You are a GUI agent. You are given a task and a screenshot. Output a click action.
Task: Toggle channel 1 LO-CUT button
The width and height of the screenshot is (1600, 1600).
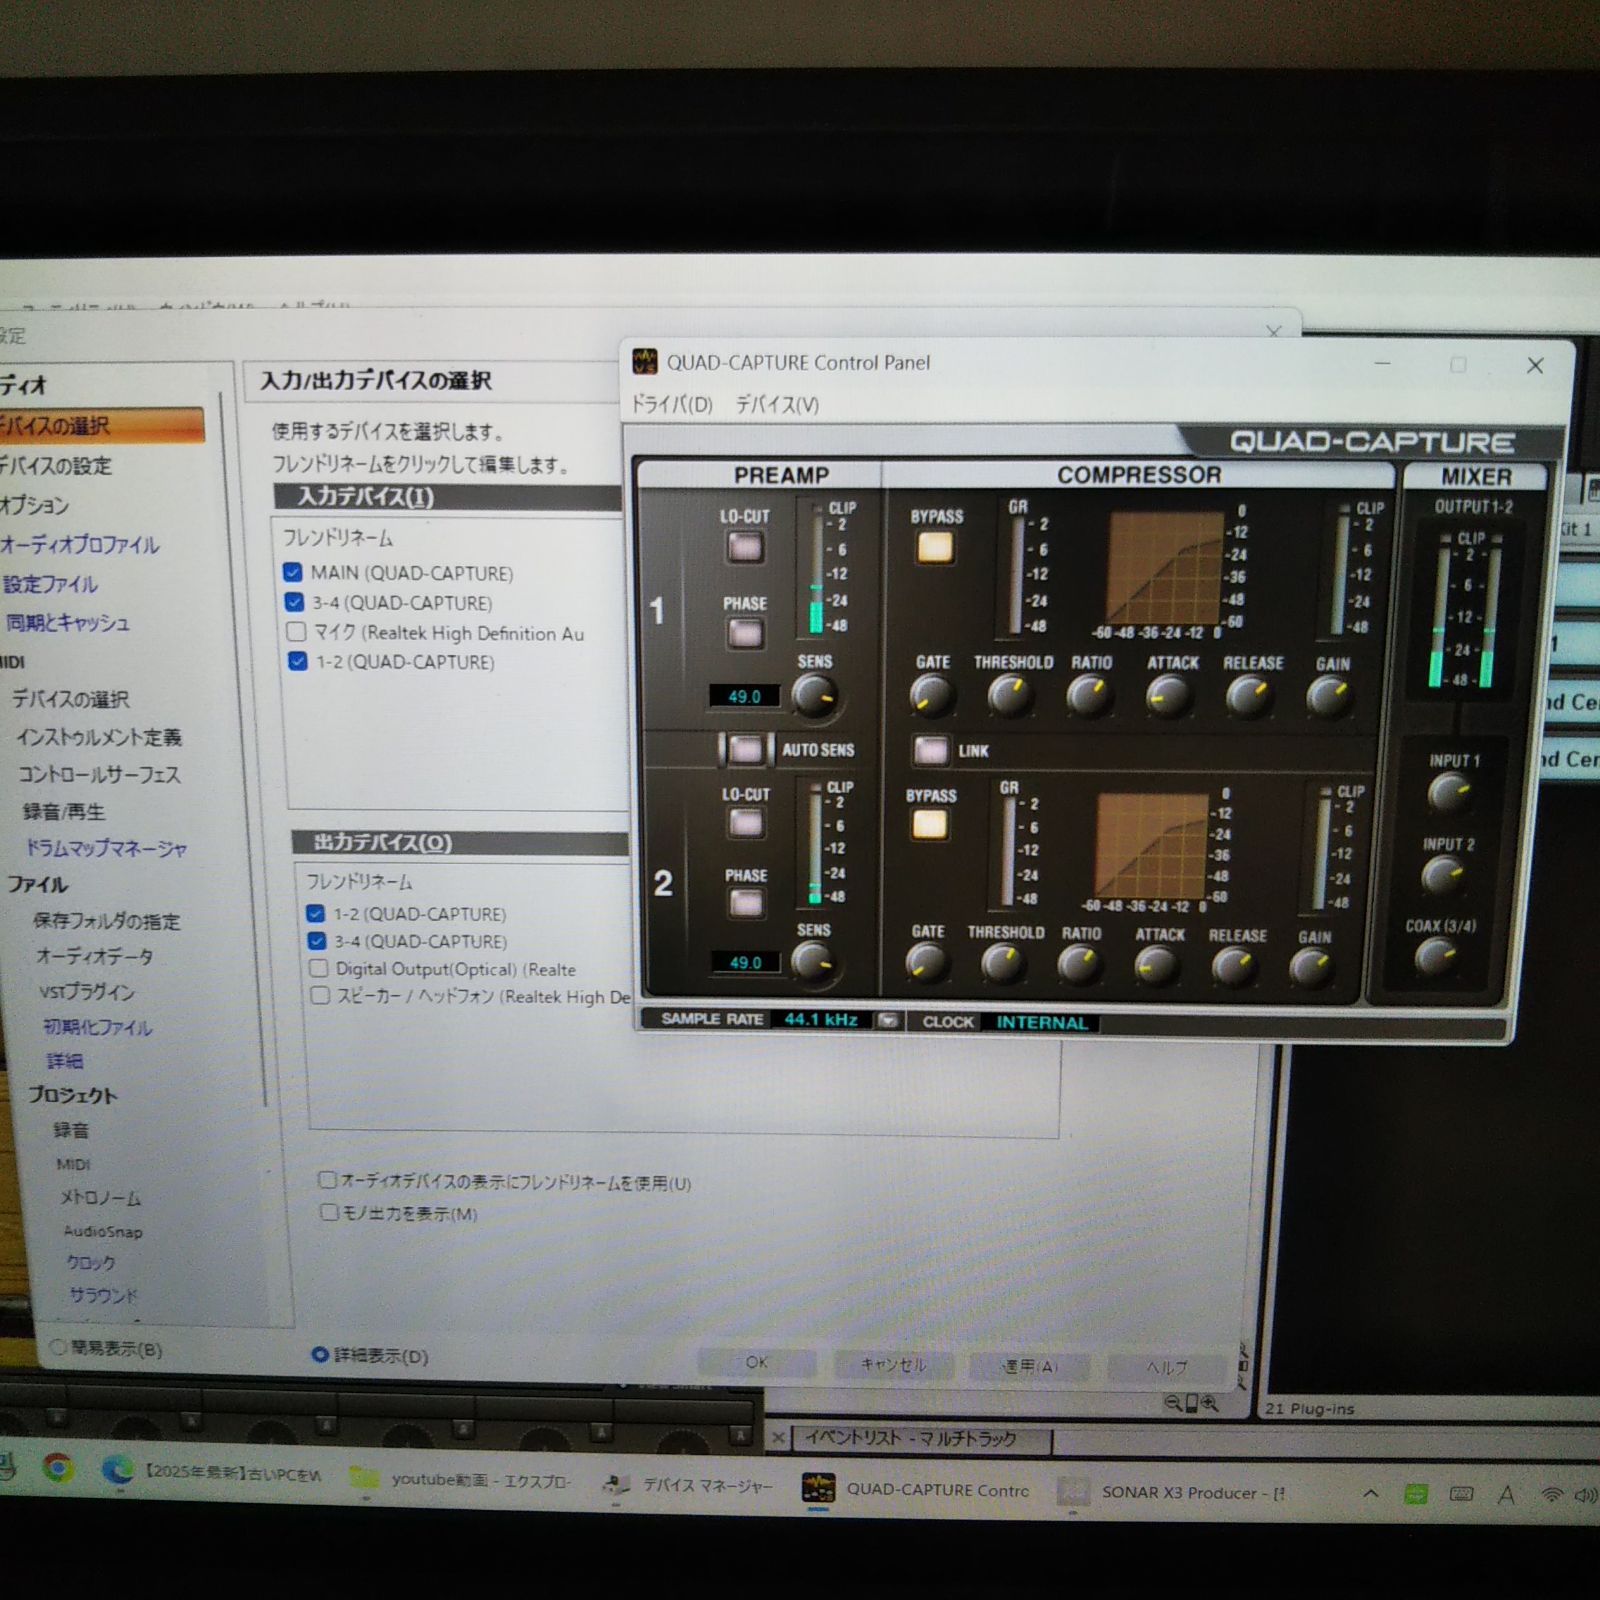[x=745, y=547]
